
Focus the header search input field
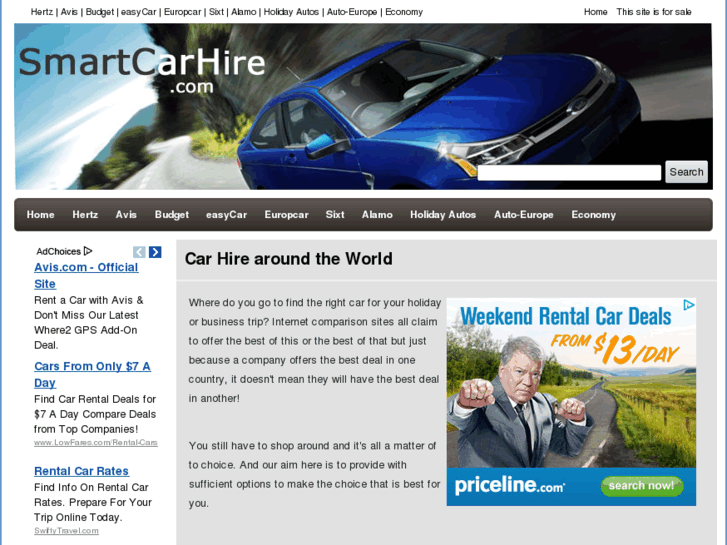pos(569,173)
